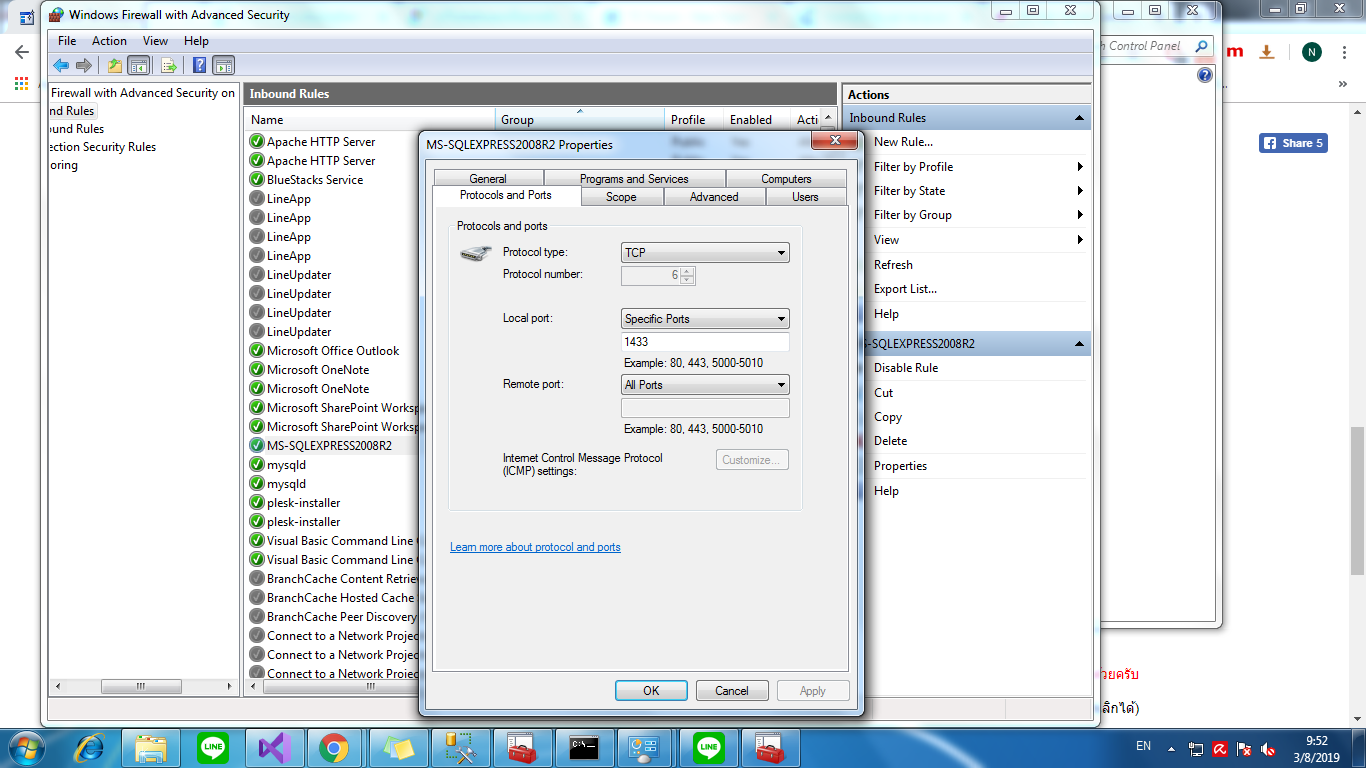This screenshot has width=1366, height=768.
Task: Expand the Filter by Group submenu
Action: coord(1081,215)
